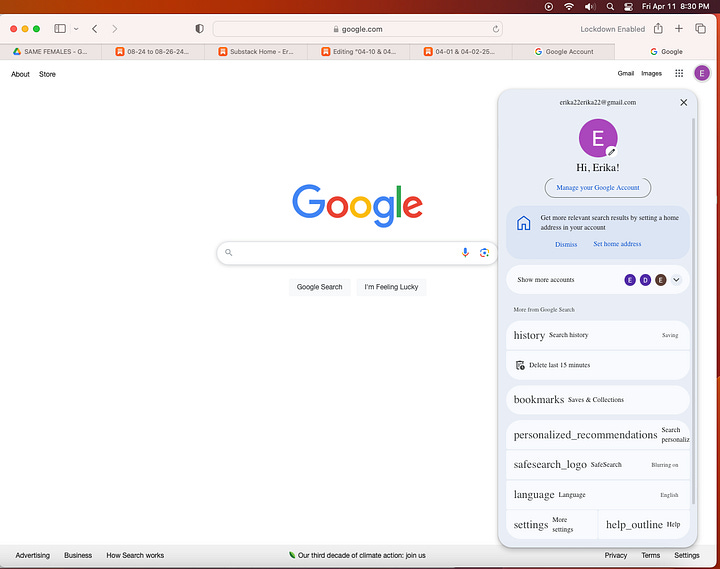Screen dimensions: 720x569
Task: Click Set home address link
Action: tap(617, 244)
